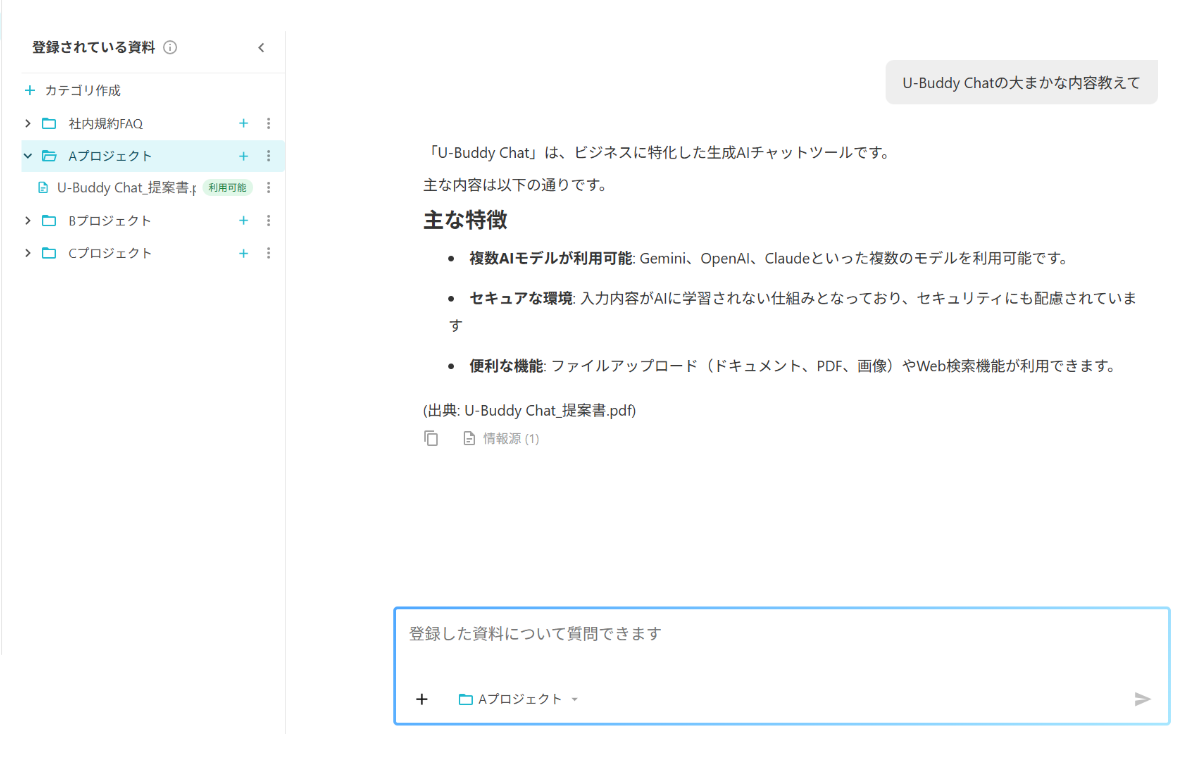Click カテゴリ作成 to create a category

pyautogui.click(x=82, y=90)
